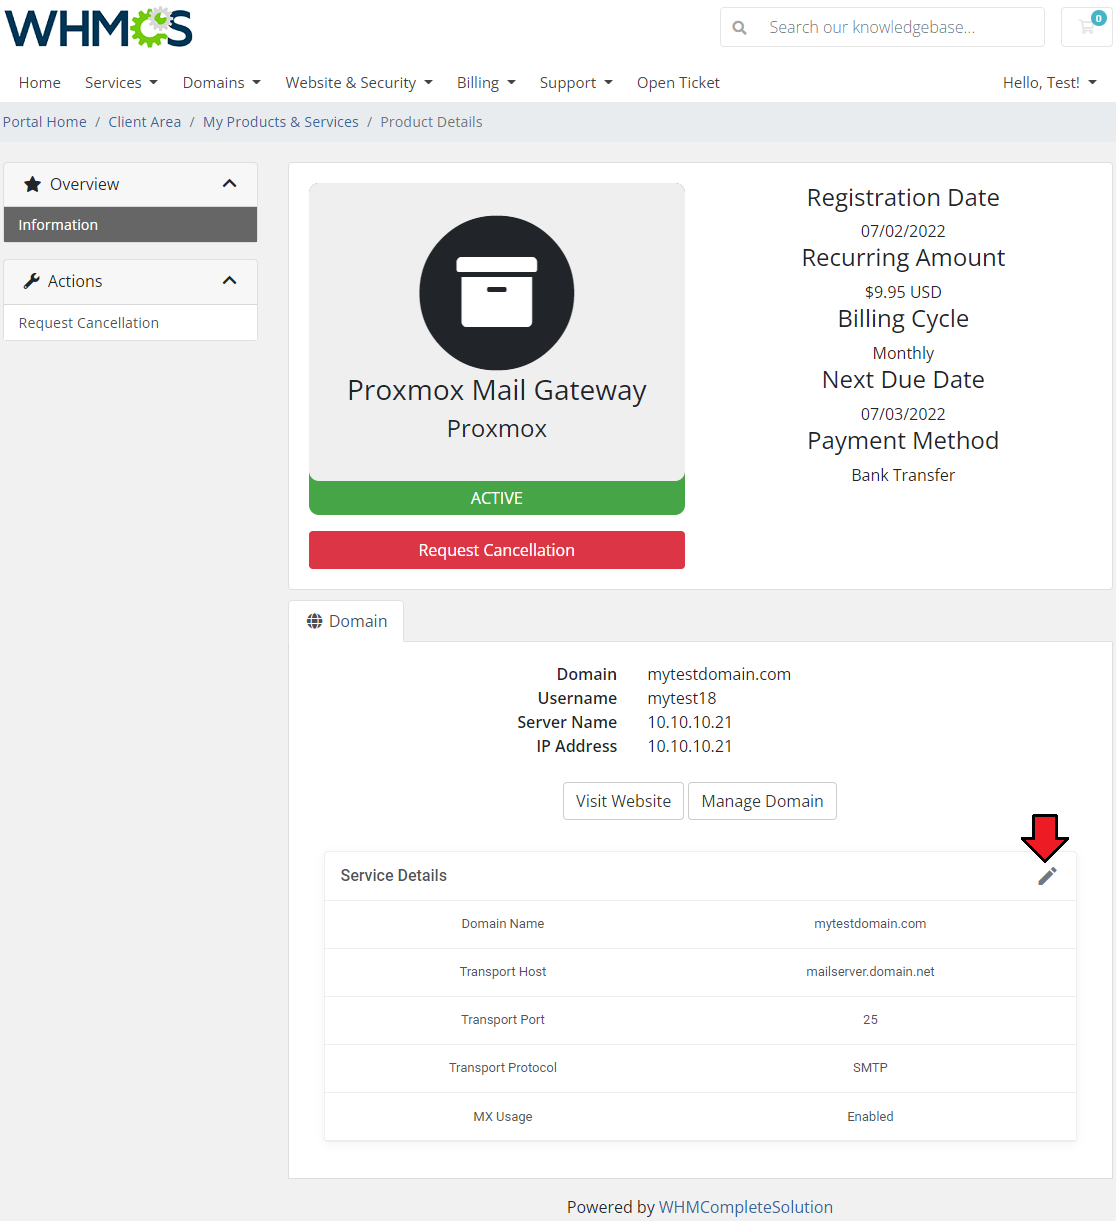
Task: Open Portal Home breadcrumb link
Action: pos(45,122)
